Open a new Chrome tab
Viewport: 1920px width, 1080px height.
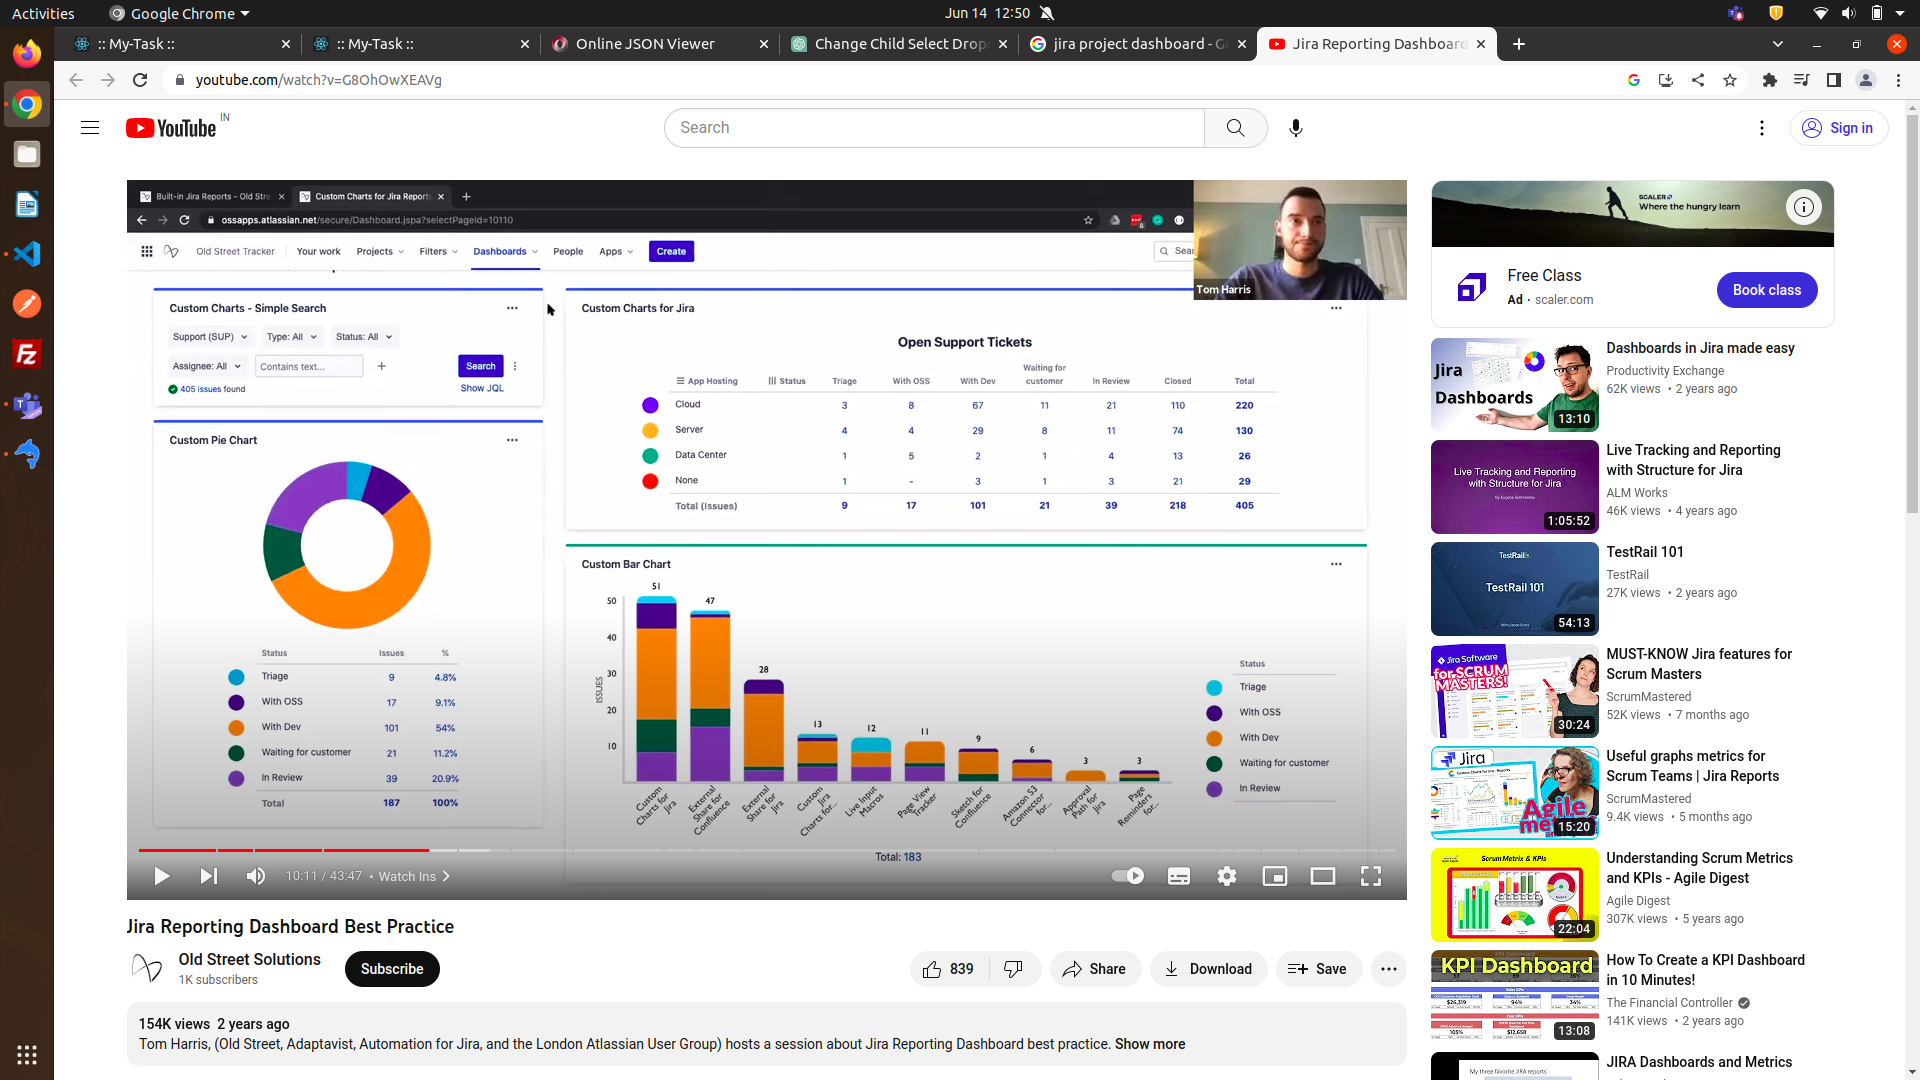pyautogui.click(x=1519, y=44)
